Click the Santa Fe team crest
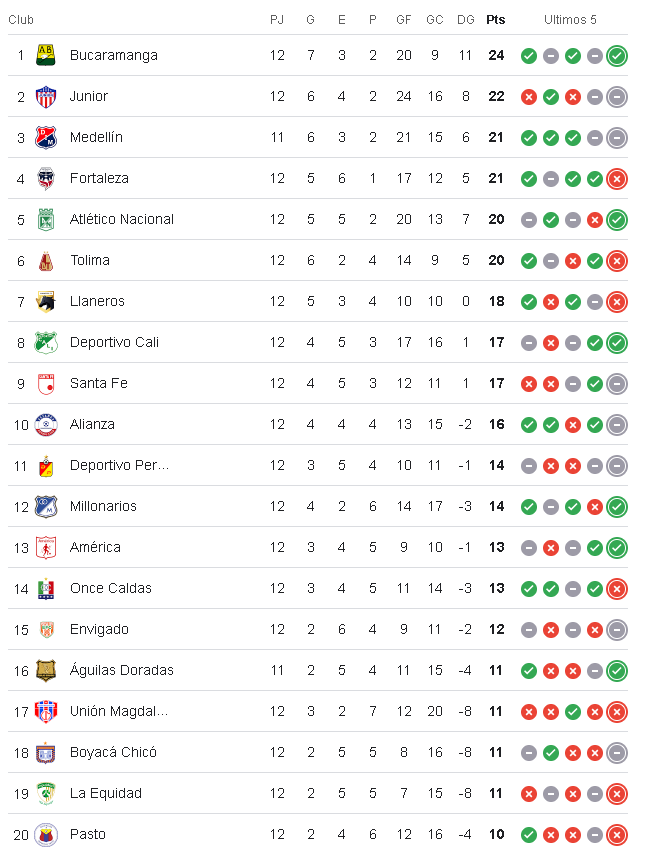Viewport: 646px width, 853px height. tap(45, 383)
